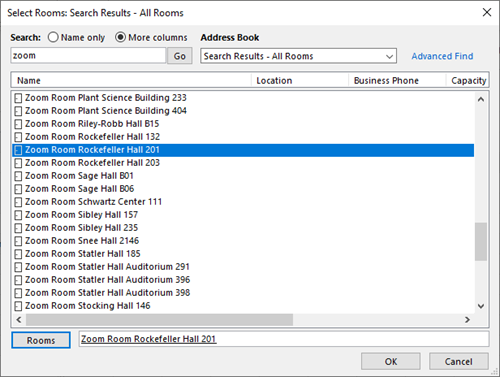Viewport: 500px width, 377px height.
Task: Click room icon beside Snee Hall 2146
Action: (x=18, y=241)
